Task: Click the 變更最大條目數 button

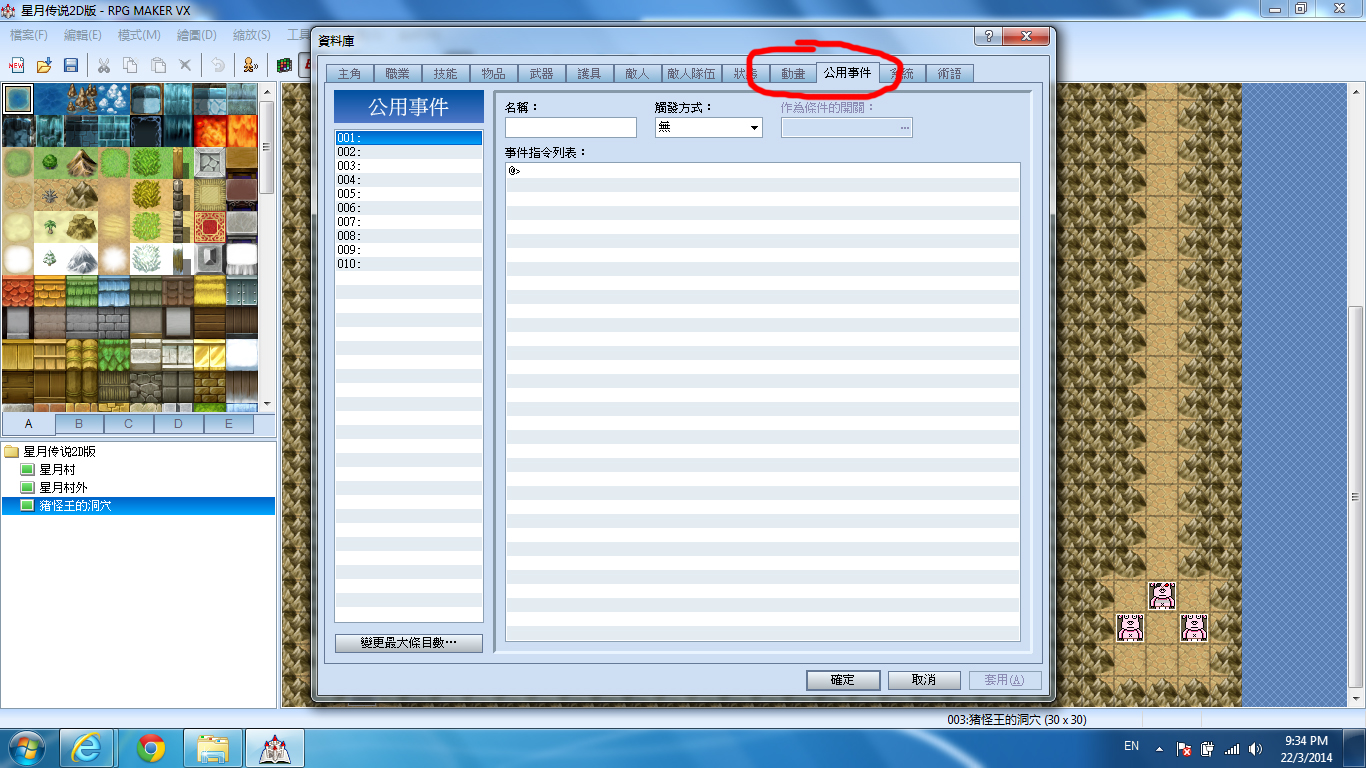Action: [x=409, y=643]
